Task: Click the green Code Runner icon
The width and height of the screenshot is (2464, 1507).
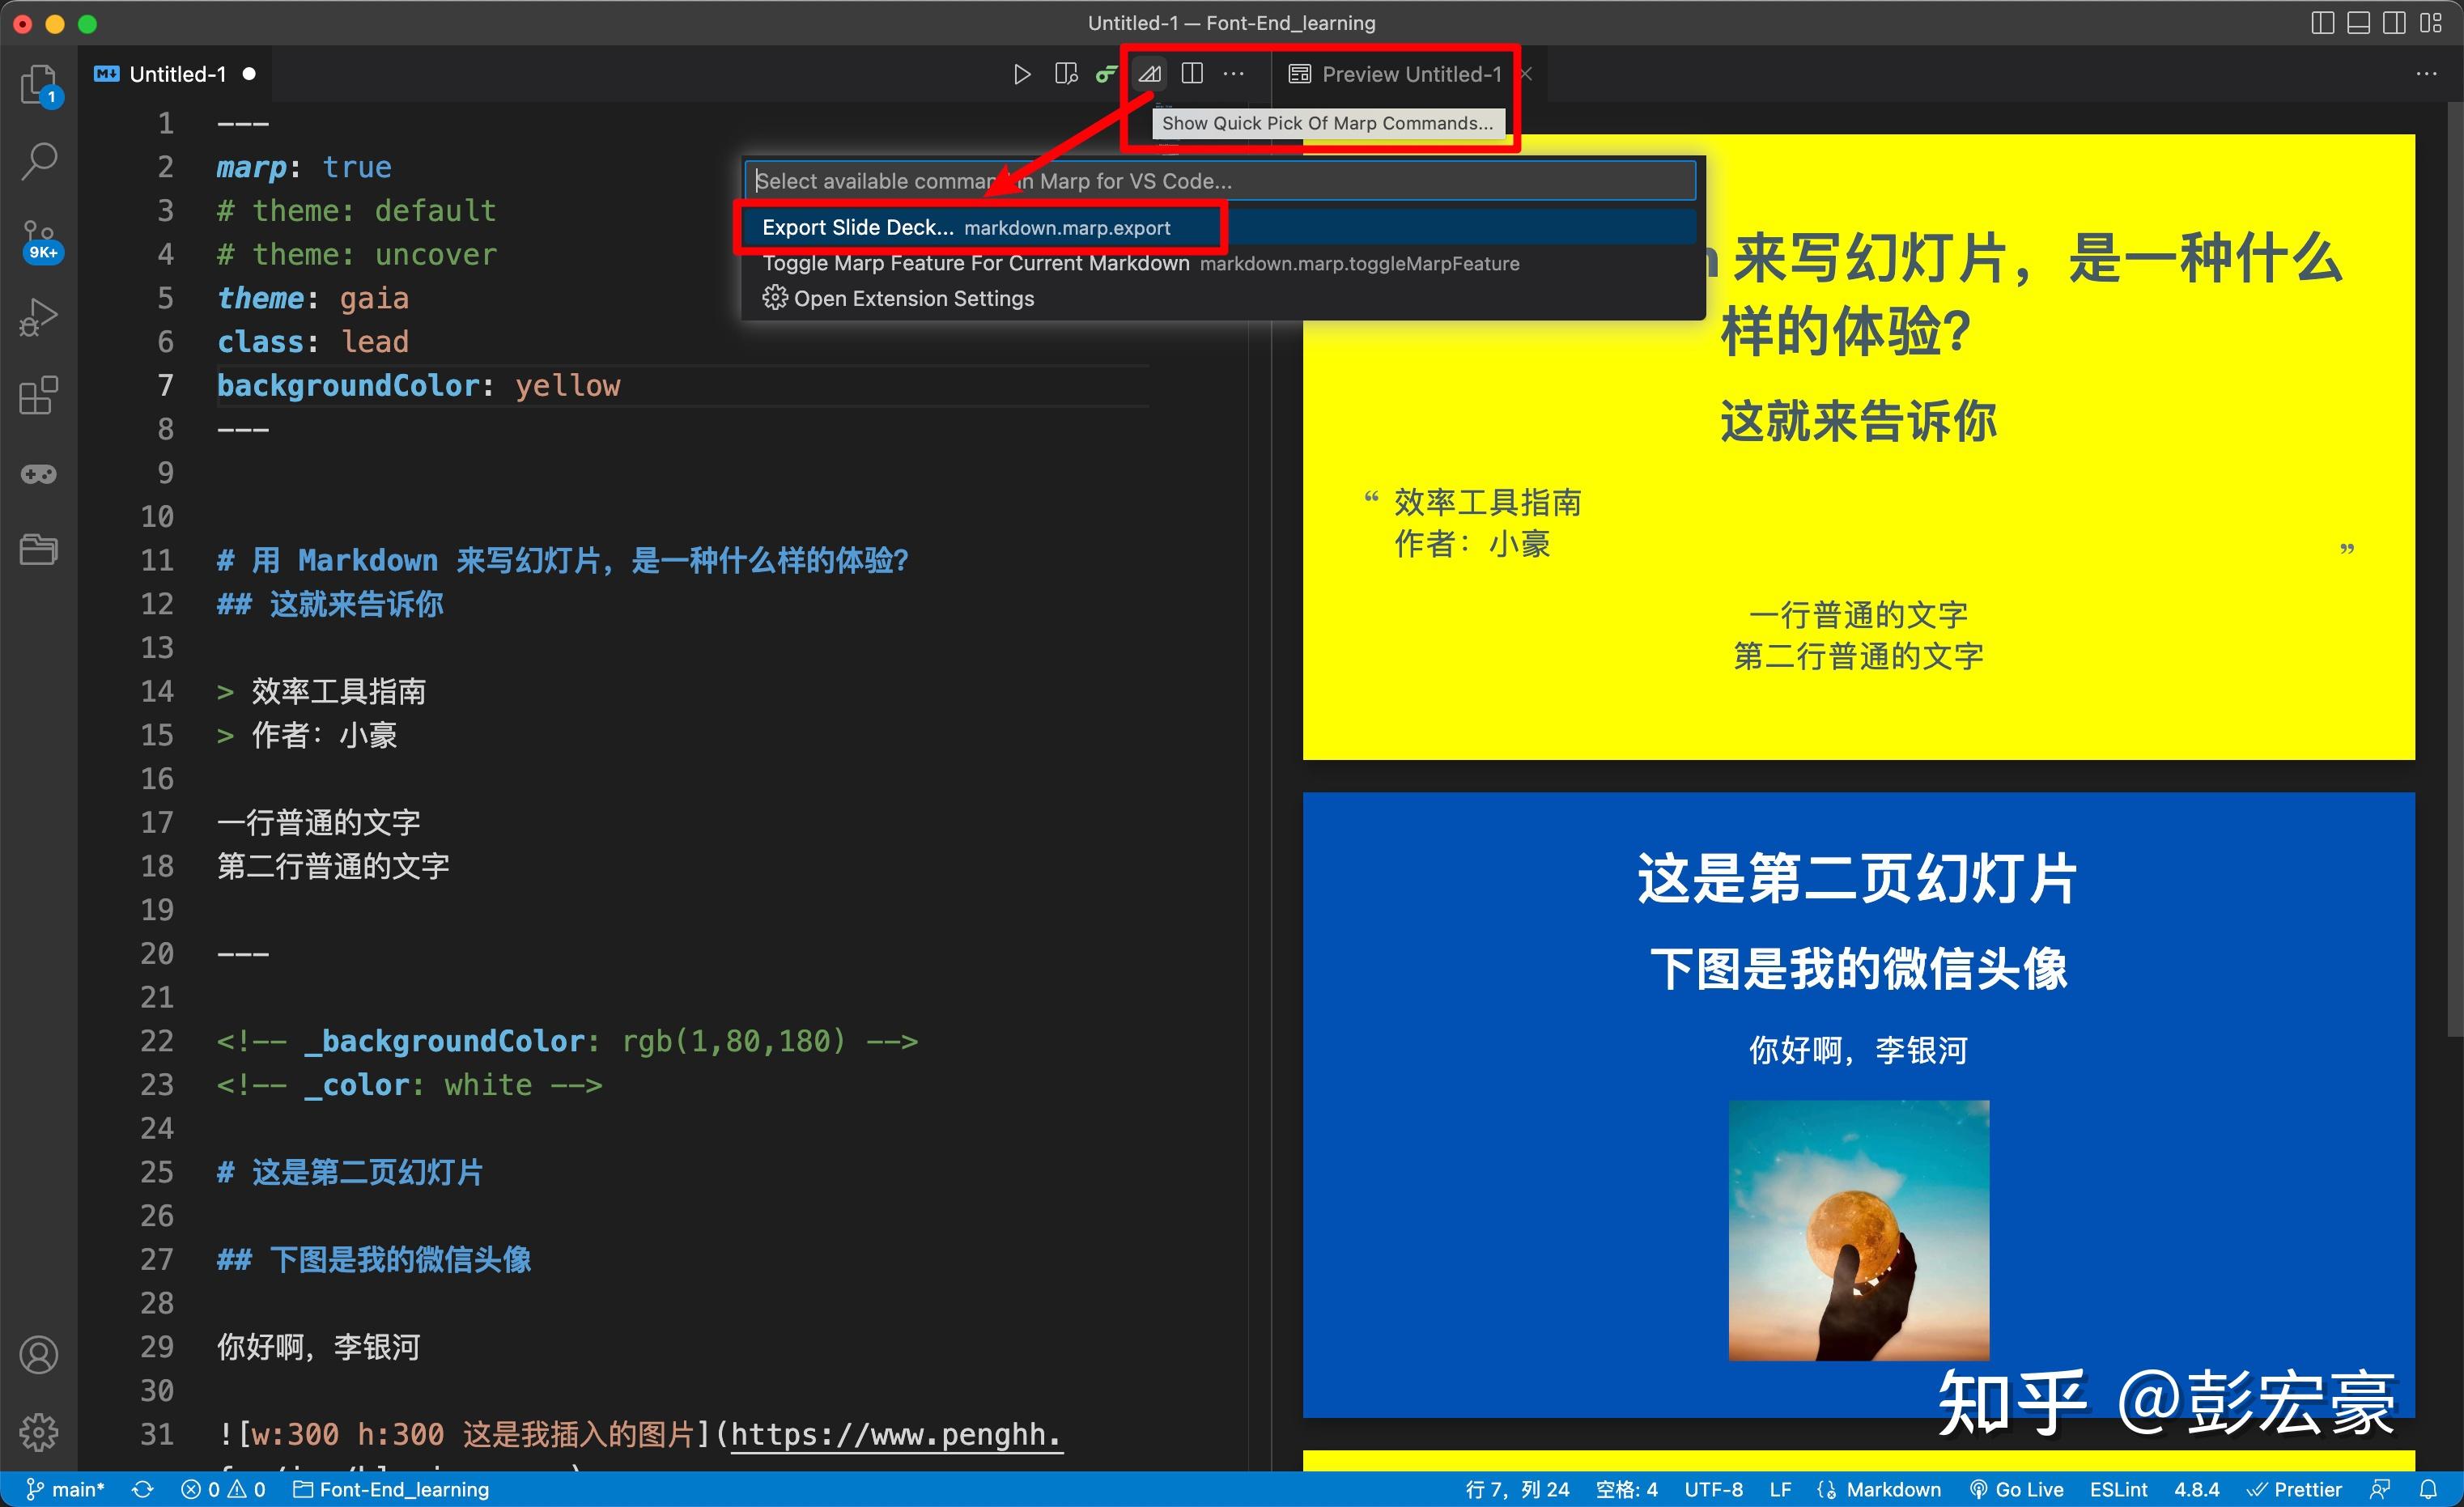Action: [1106, 73]
